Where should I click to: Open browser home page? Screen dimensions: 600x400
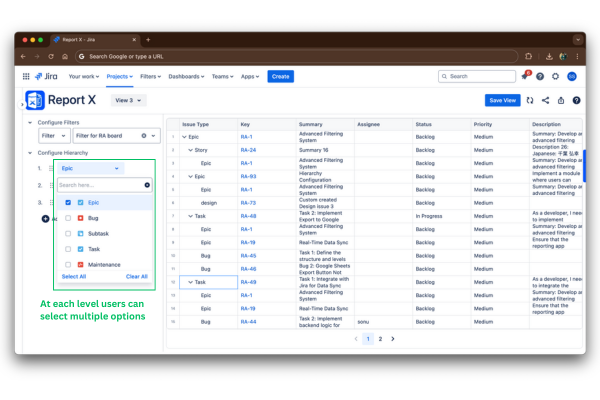pyautogui.click(x=65, y=56)
